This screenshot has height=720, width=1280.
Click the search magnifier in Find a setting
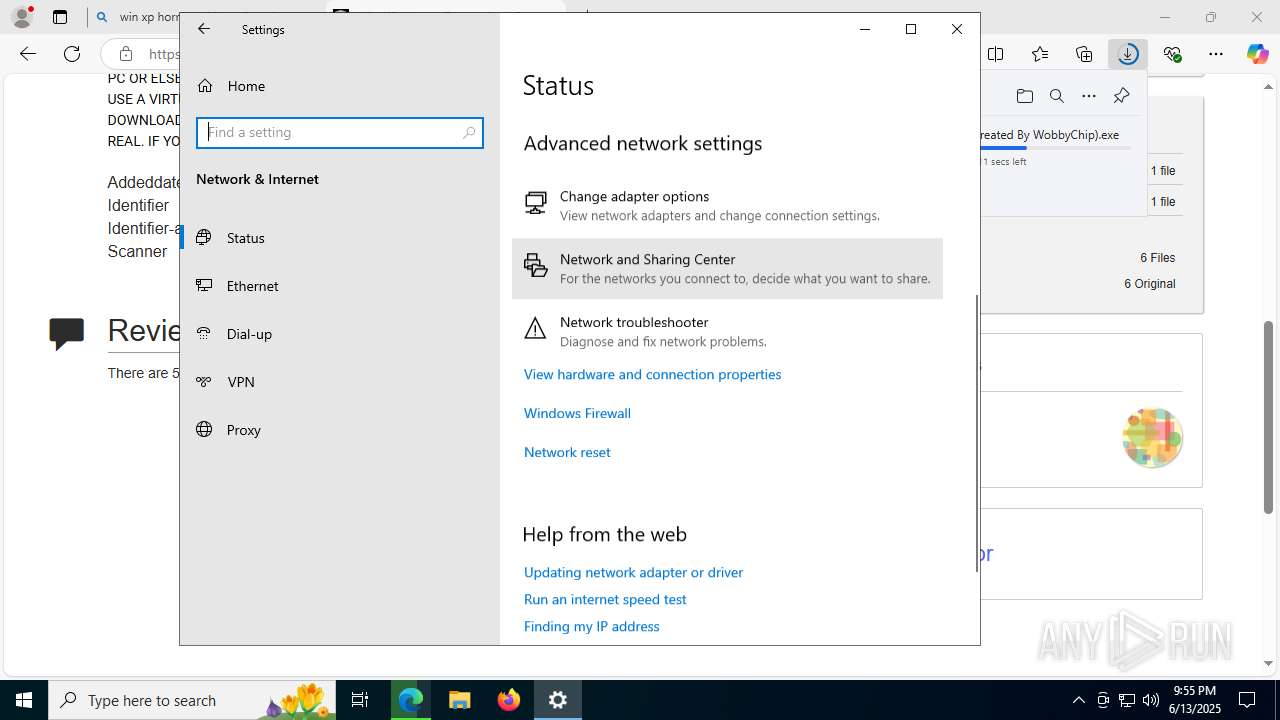(x=469, y=133)
